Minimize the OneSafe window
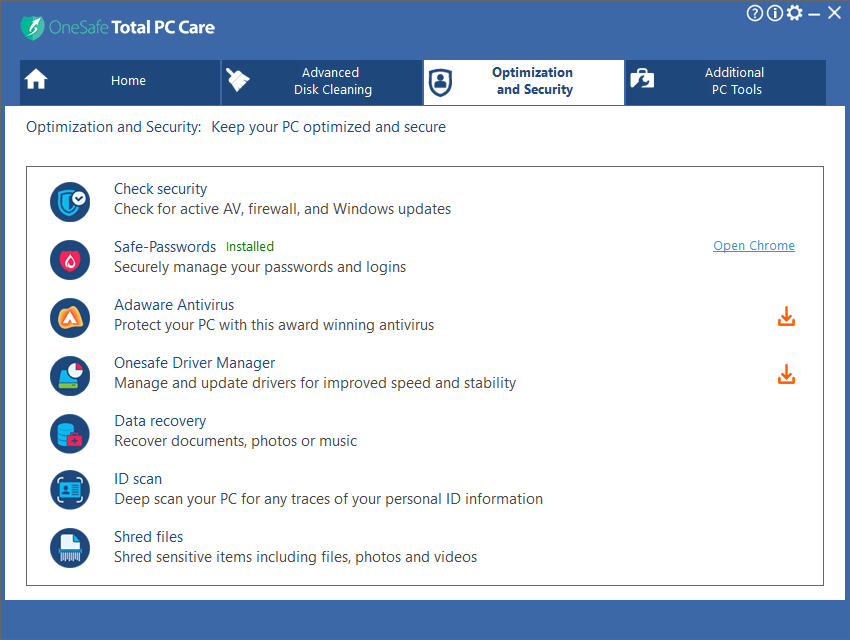850x640 pixels. point(814,14)
